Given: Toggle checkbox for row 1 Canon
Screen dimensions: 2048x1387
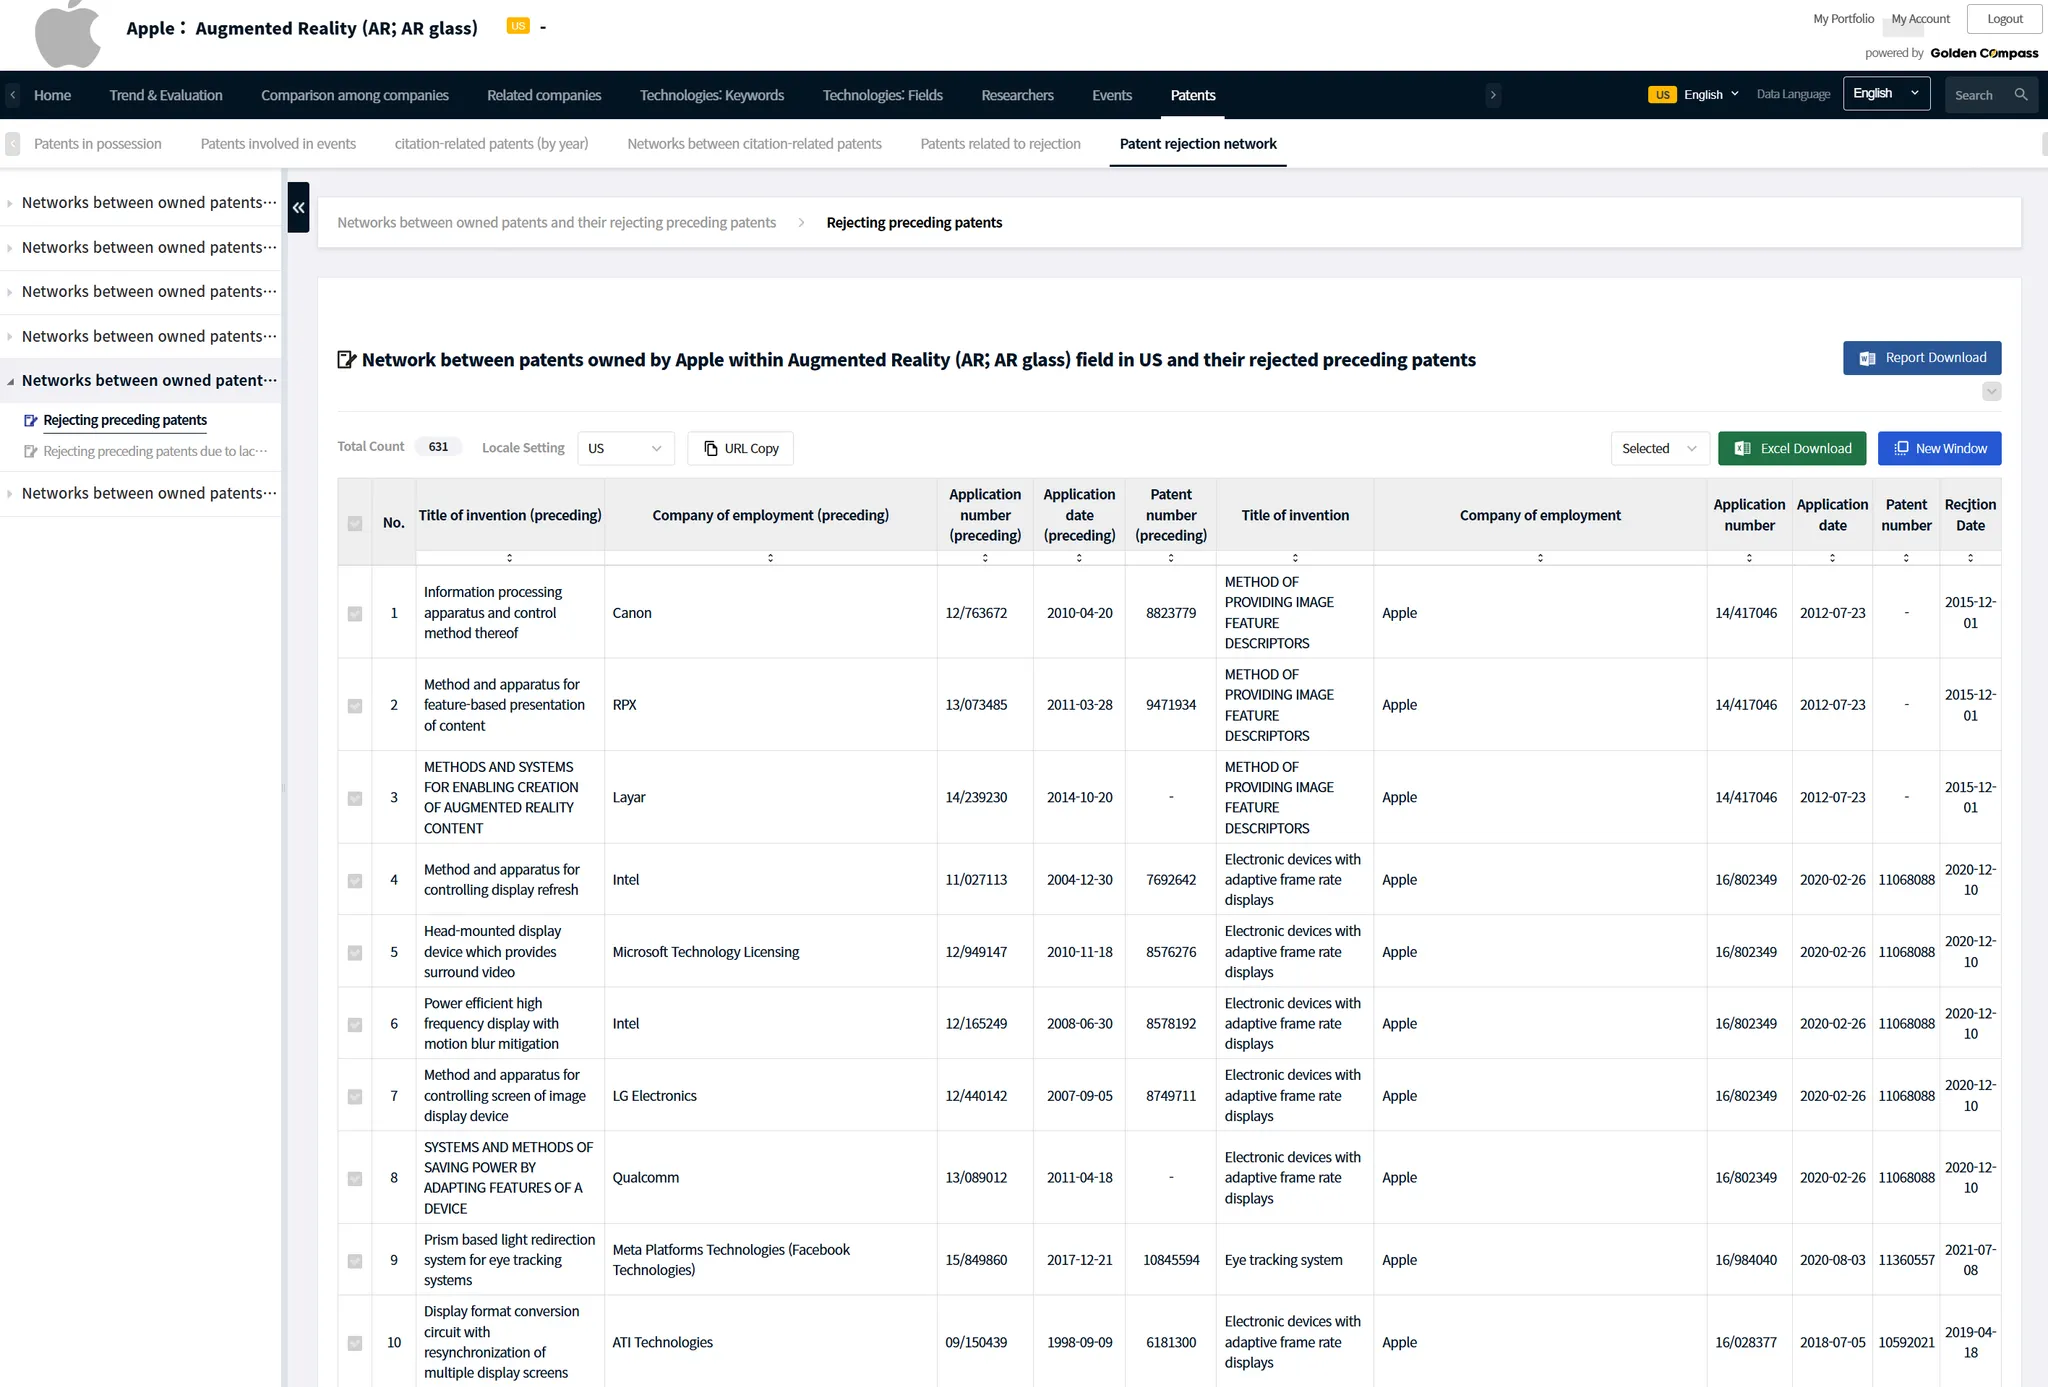Looking at the screenshot, I should tap(355, 613).
